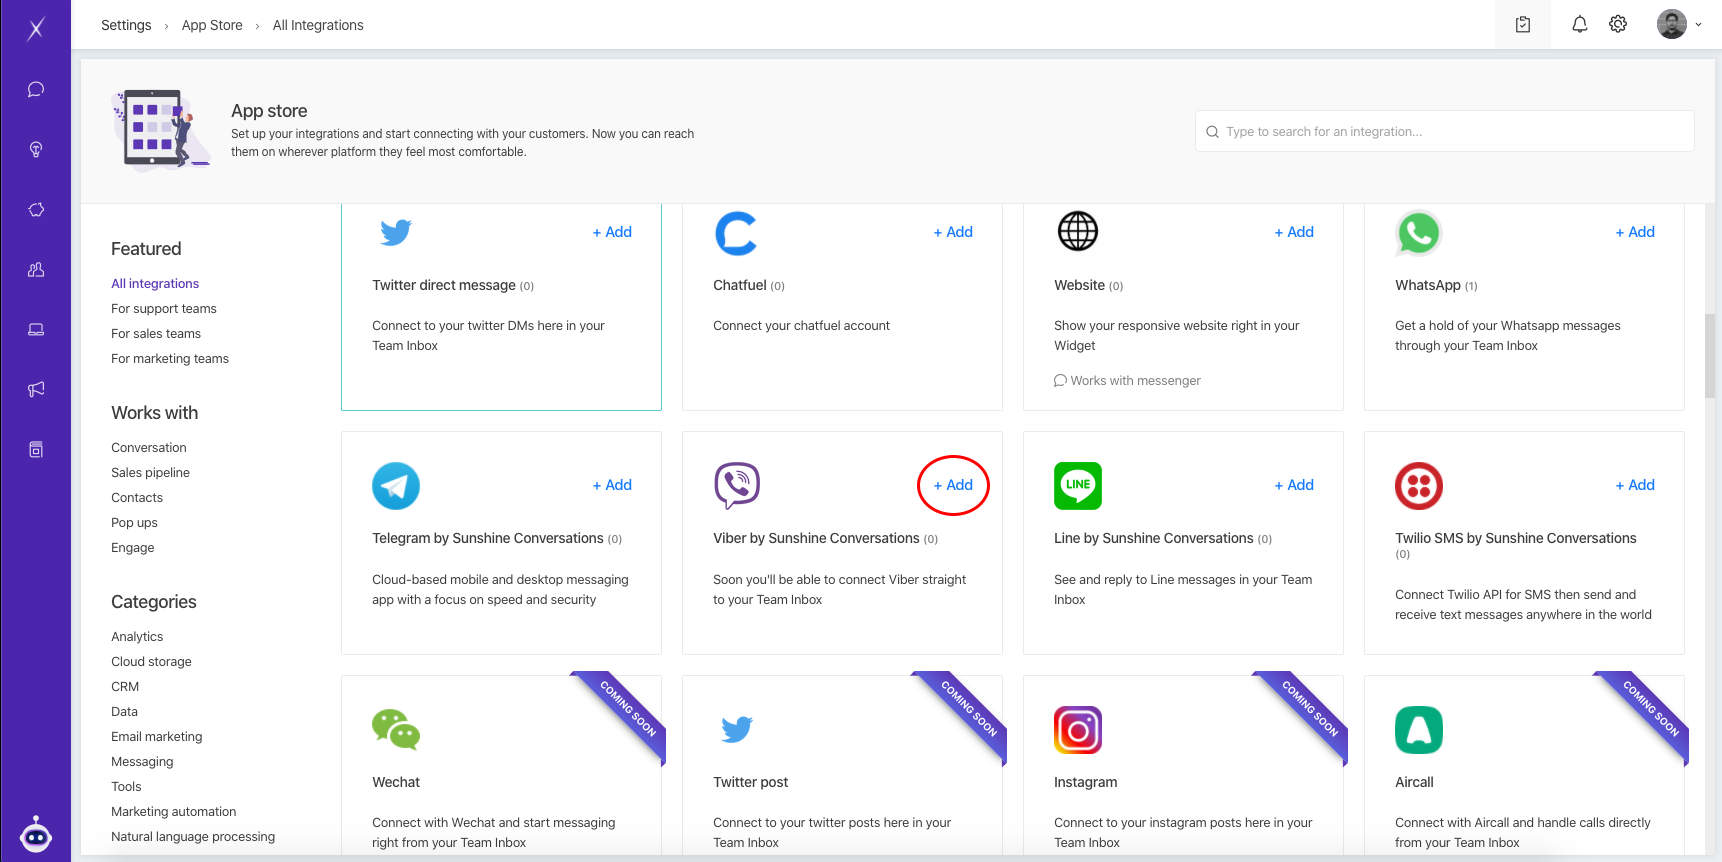This screenshot has width=1722, height=862.
Task: Add the WhatsApp integration
Action: click(1635, 232)
